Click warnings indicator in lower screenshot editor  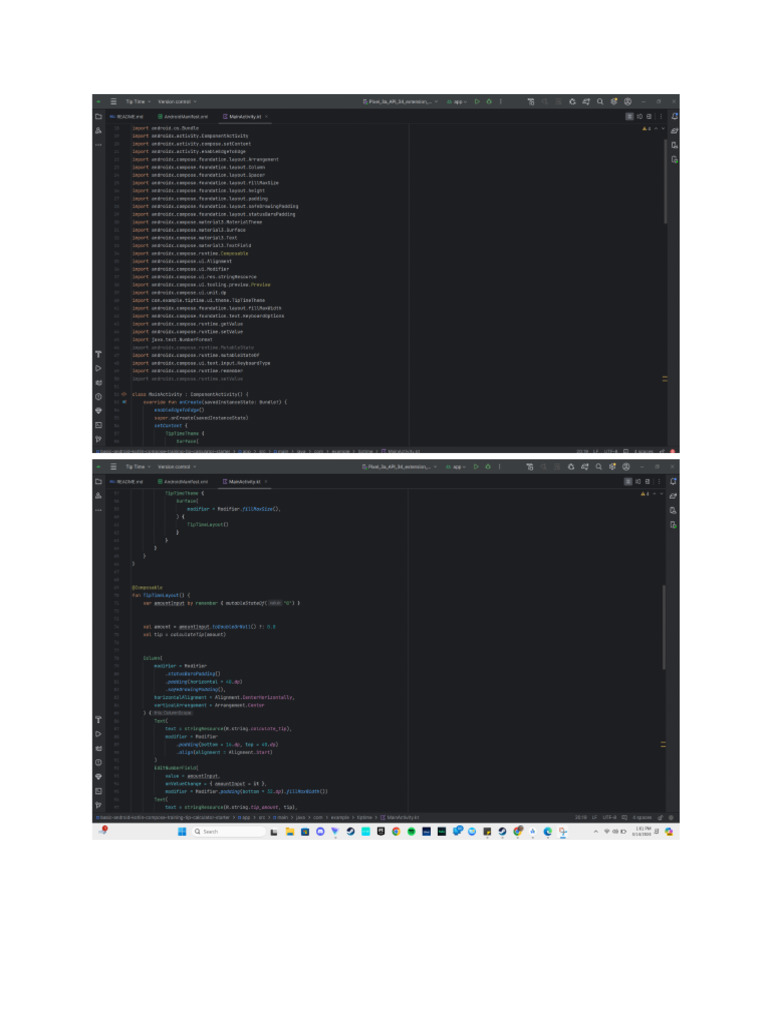point(645,494)
